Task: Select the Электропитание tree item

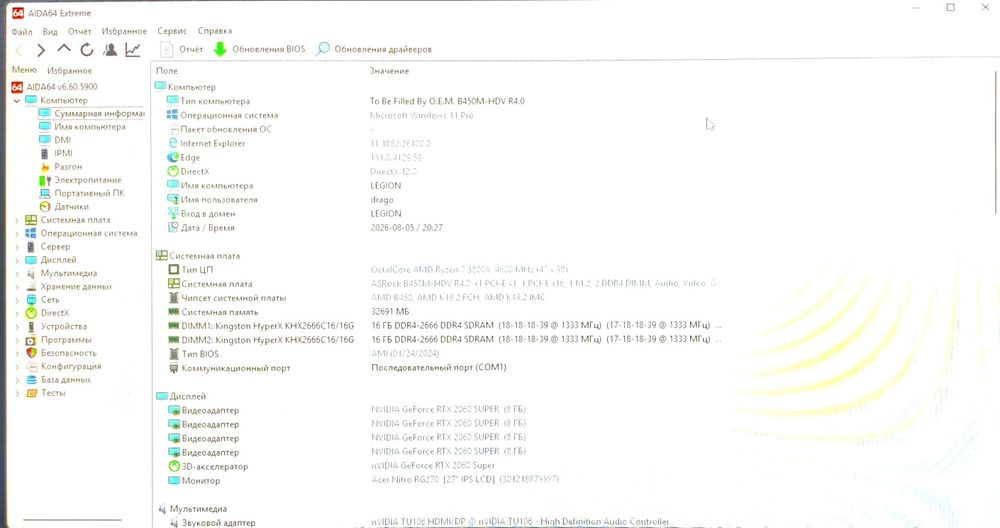Action: [80, 180]
